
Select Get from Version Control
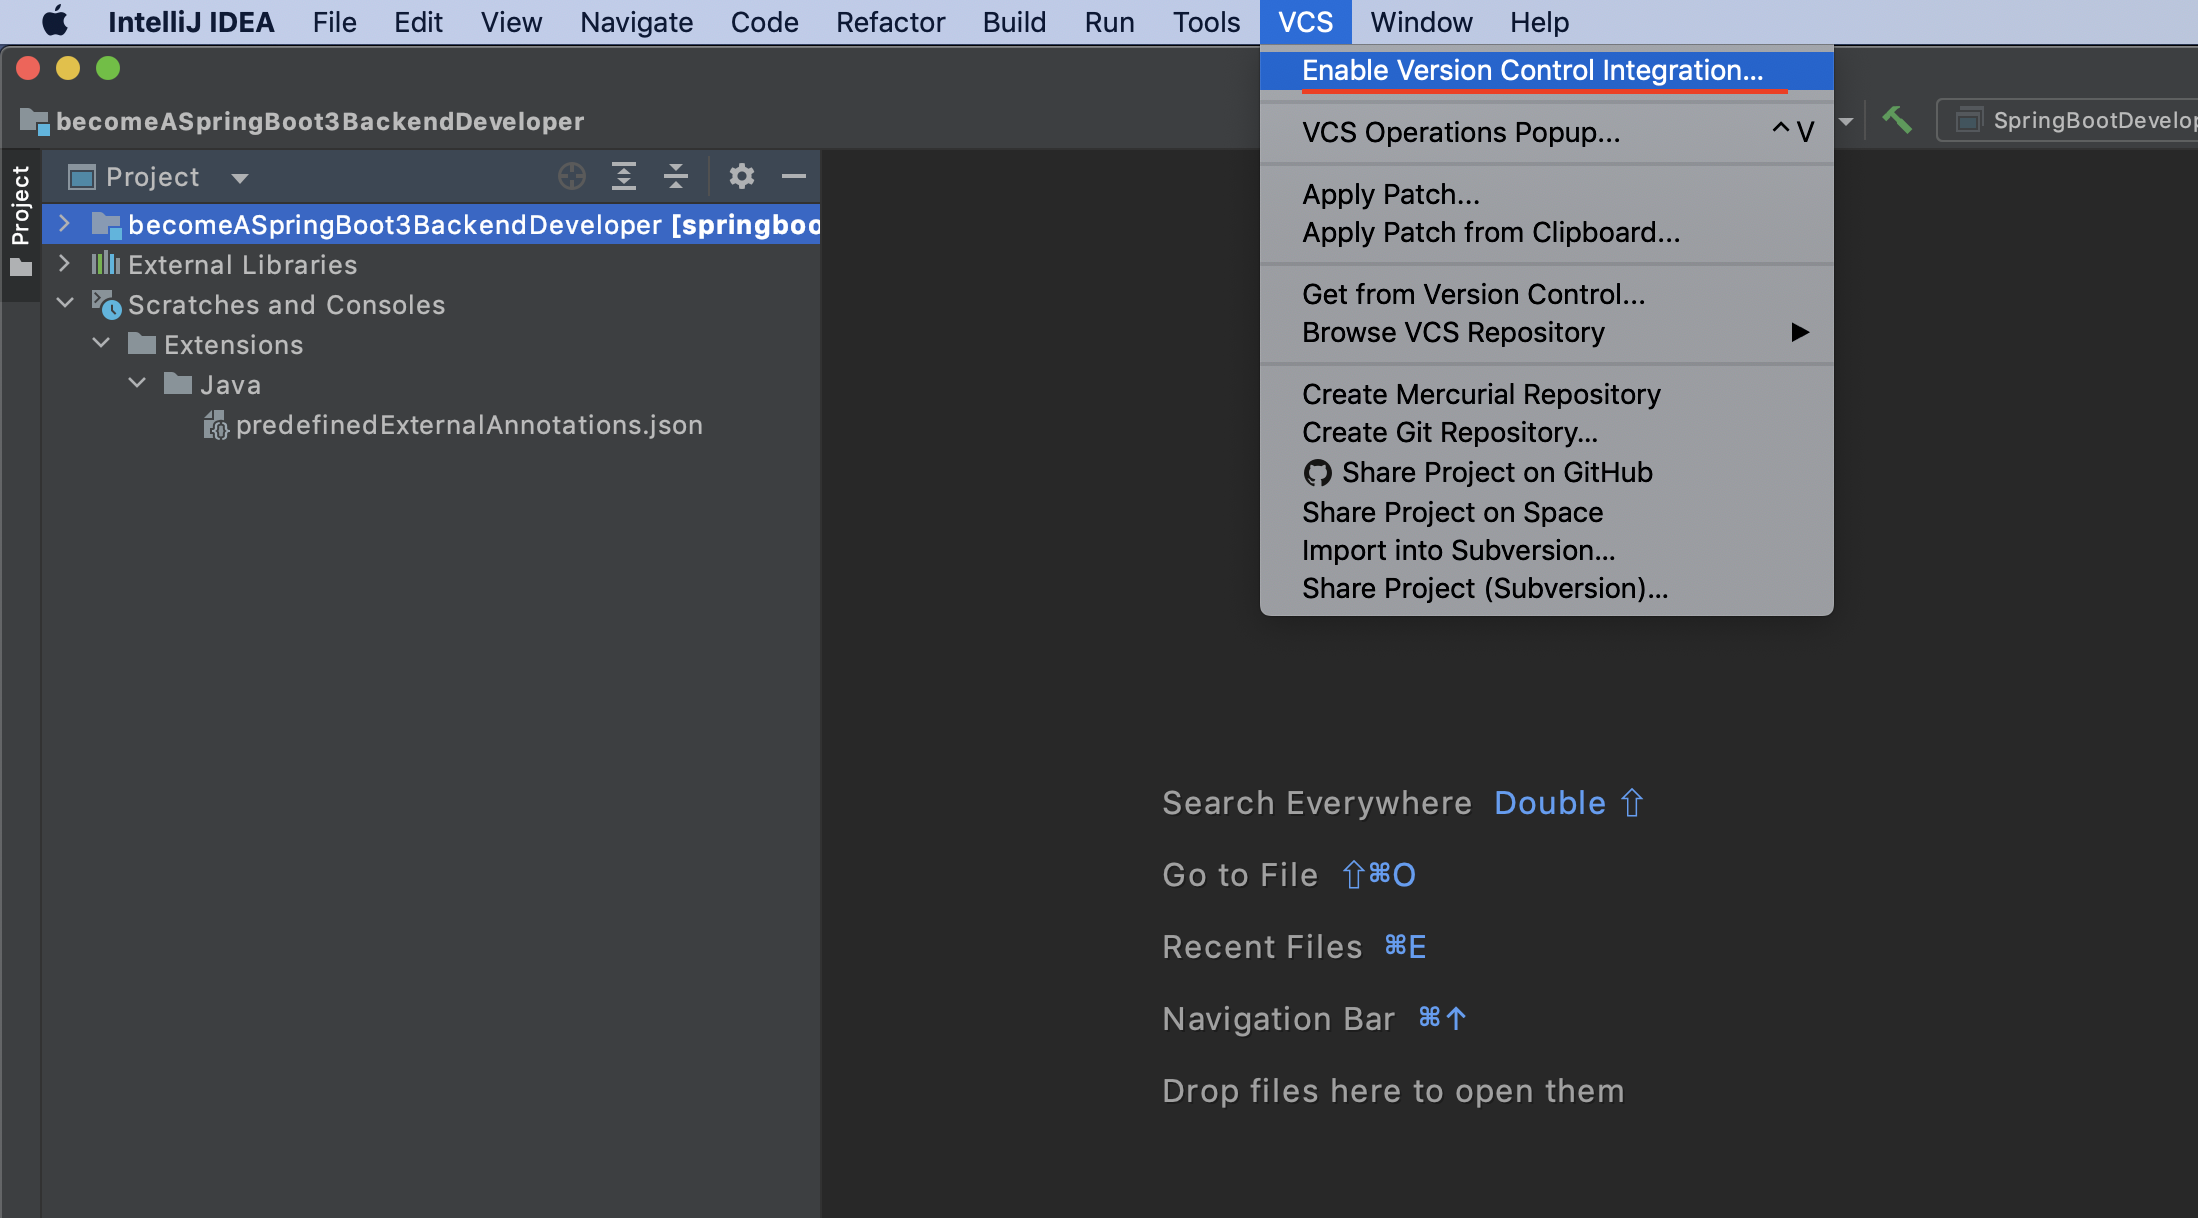[1546, 294]
